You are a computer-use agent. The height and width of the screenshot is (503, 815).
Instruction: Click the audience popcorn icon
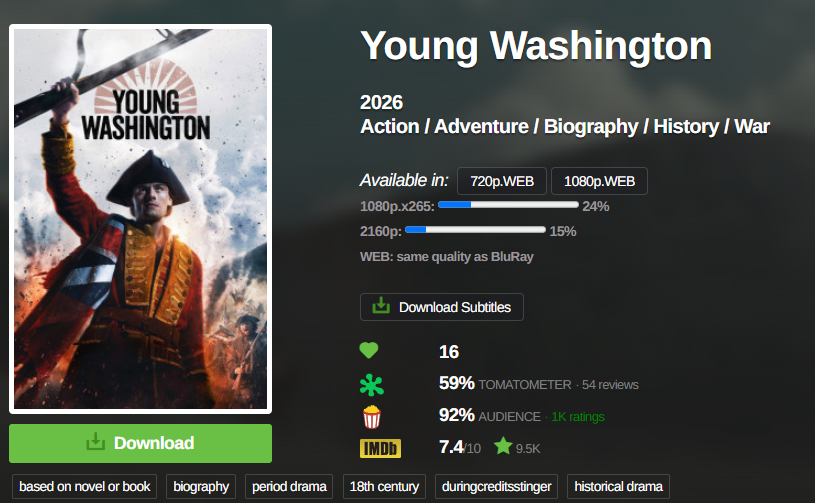pyautogui.click(x=372, y=417)
